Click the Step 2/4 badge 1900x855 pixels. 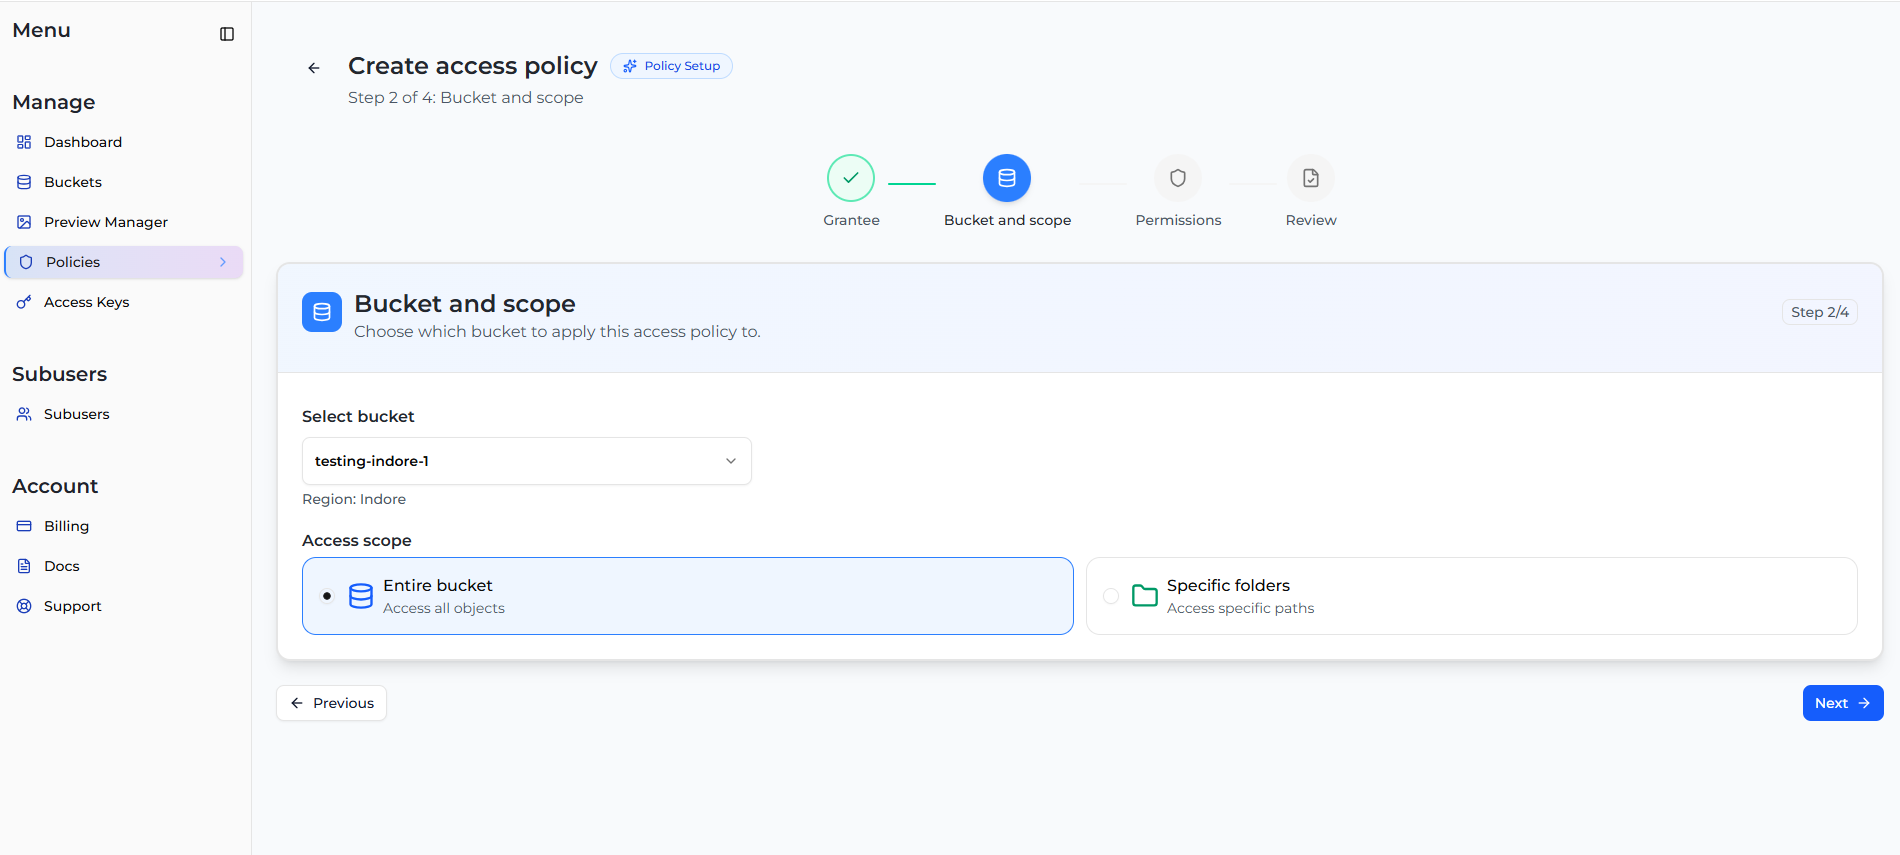coord(1820,312)
